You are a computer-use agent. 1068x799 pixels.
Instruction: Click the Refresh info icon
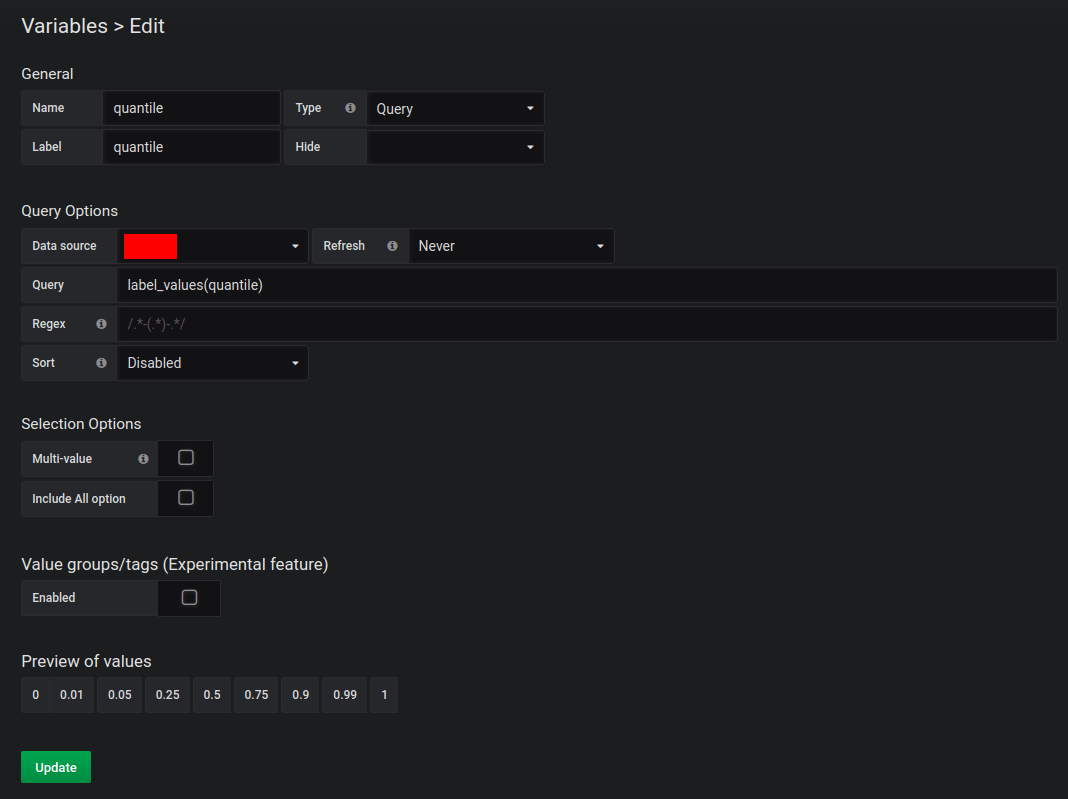(392, 246)
